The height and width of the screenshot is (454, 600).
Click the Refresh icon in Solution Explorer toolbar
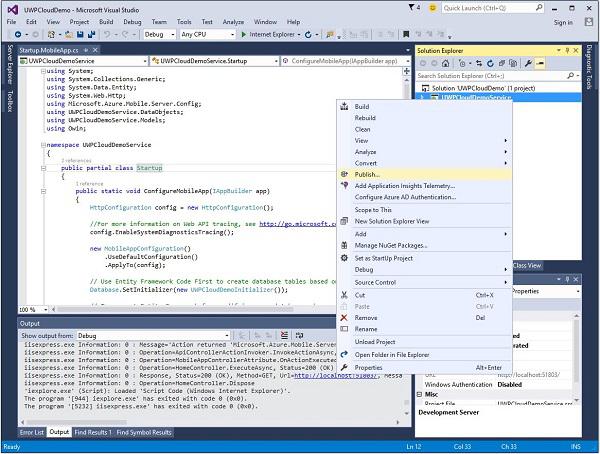[x=492, y=62]
